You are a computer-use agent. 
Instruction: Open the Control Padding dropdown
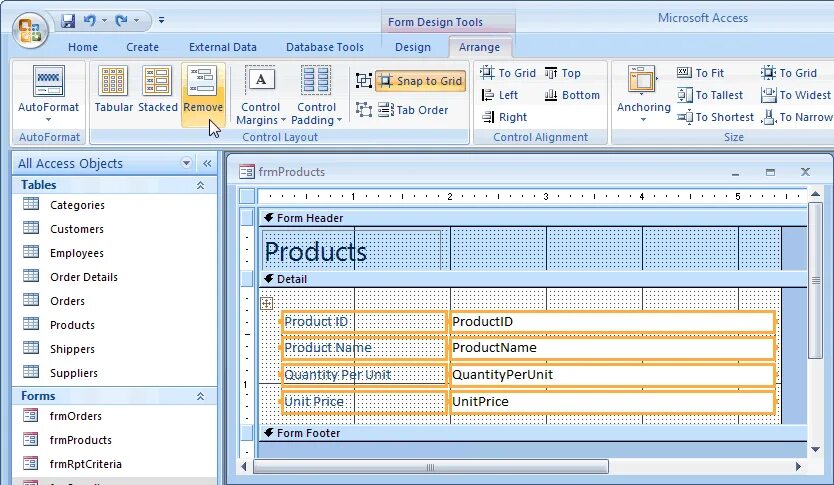click(x=316, y=95)
